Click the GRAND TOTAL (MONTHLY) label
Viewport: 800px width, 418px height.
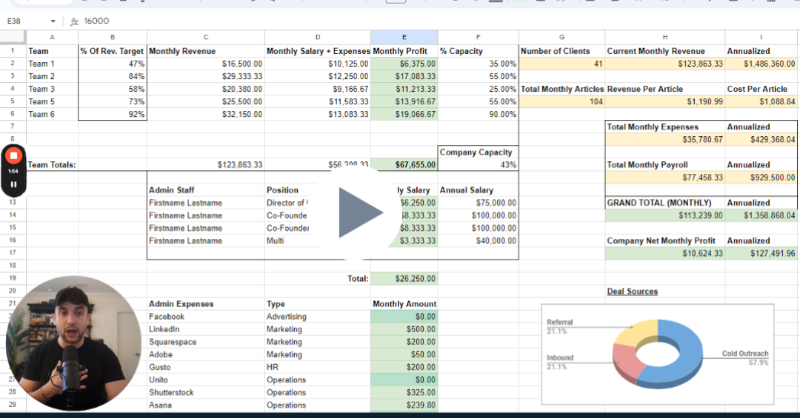click(659, 203)
